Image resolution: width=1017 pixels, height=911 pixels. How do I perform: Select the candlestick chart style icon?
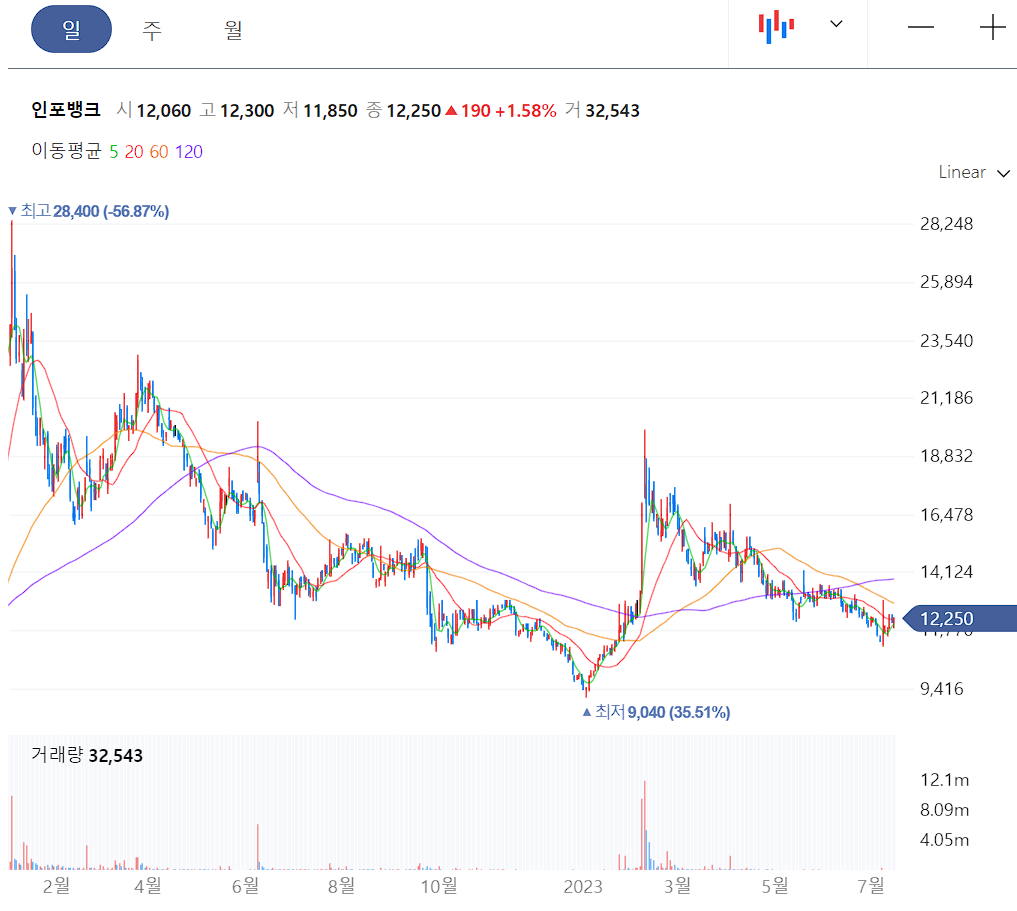click(775, 27)
